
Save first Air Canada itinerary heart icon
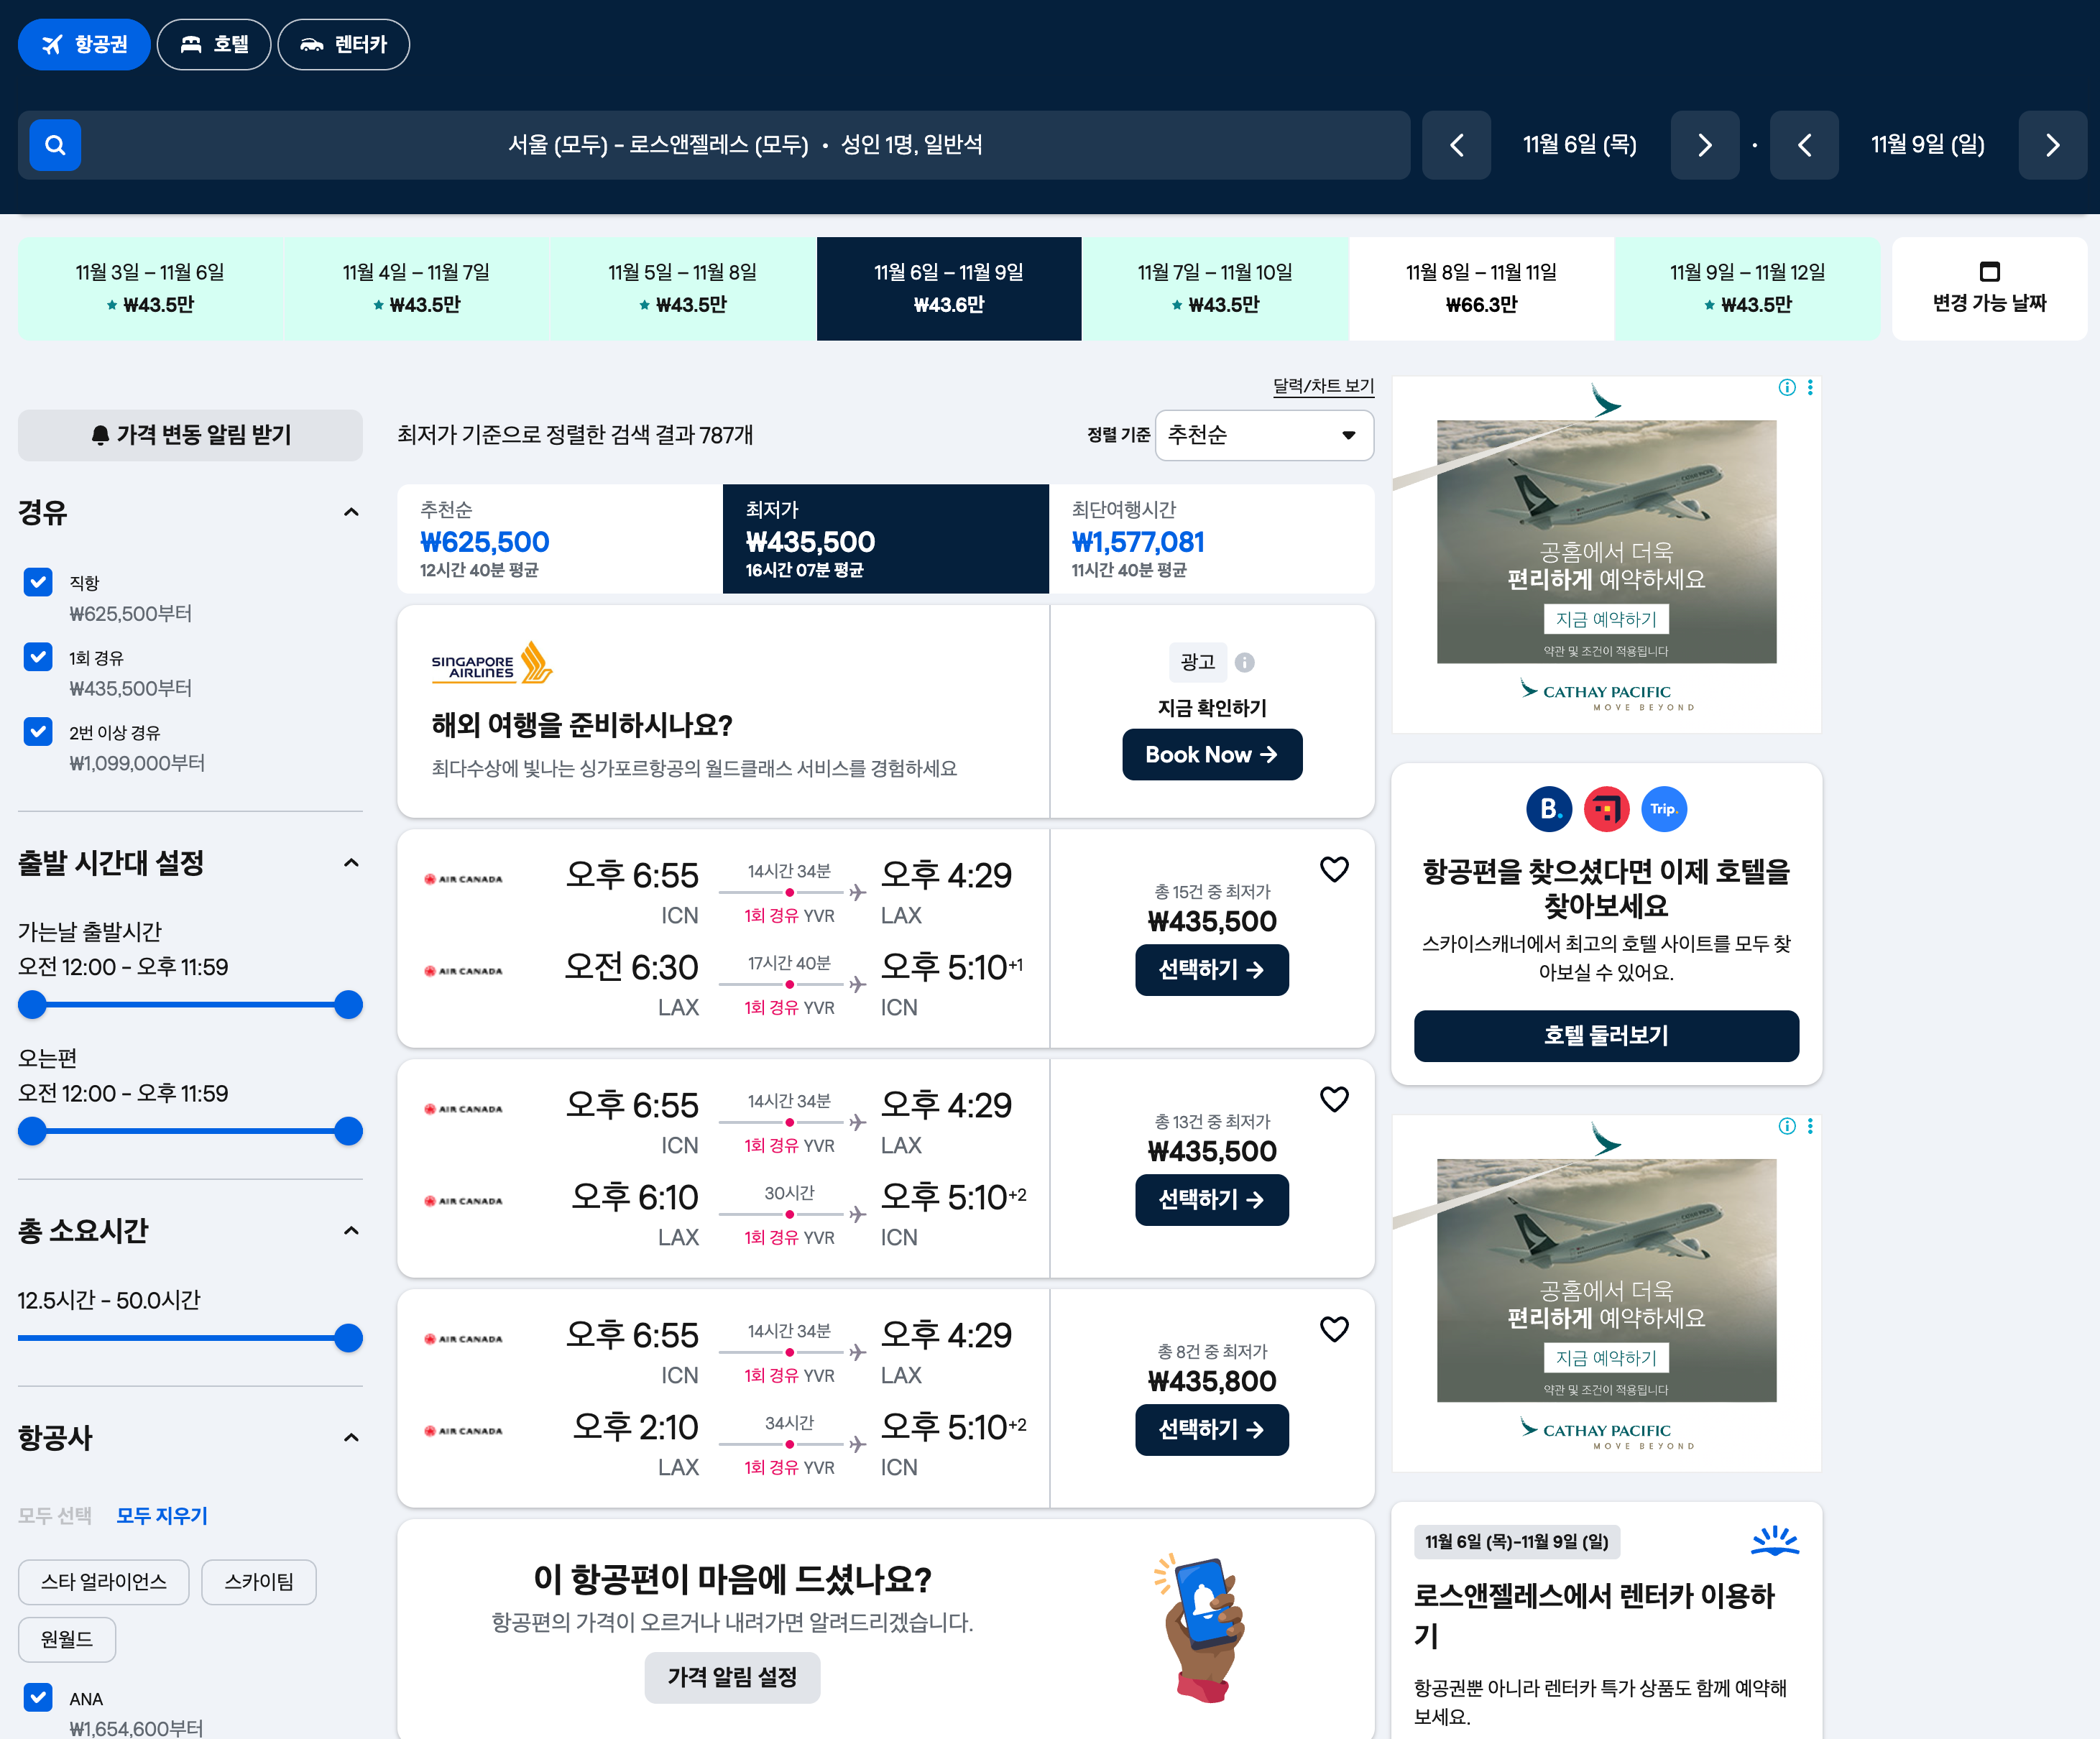coord(1334,869)
